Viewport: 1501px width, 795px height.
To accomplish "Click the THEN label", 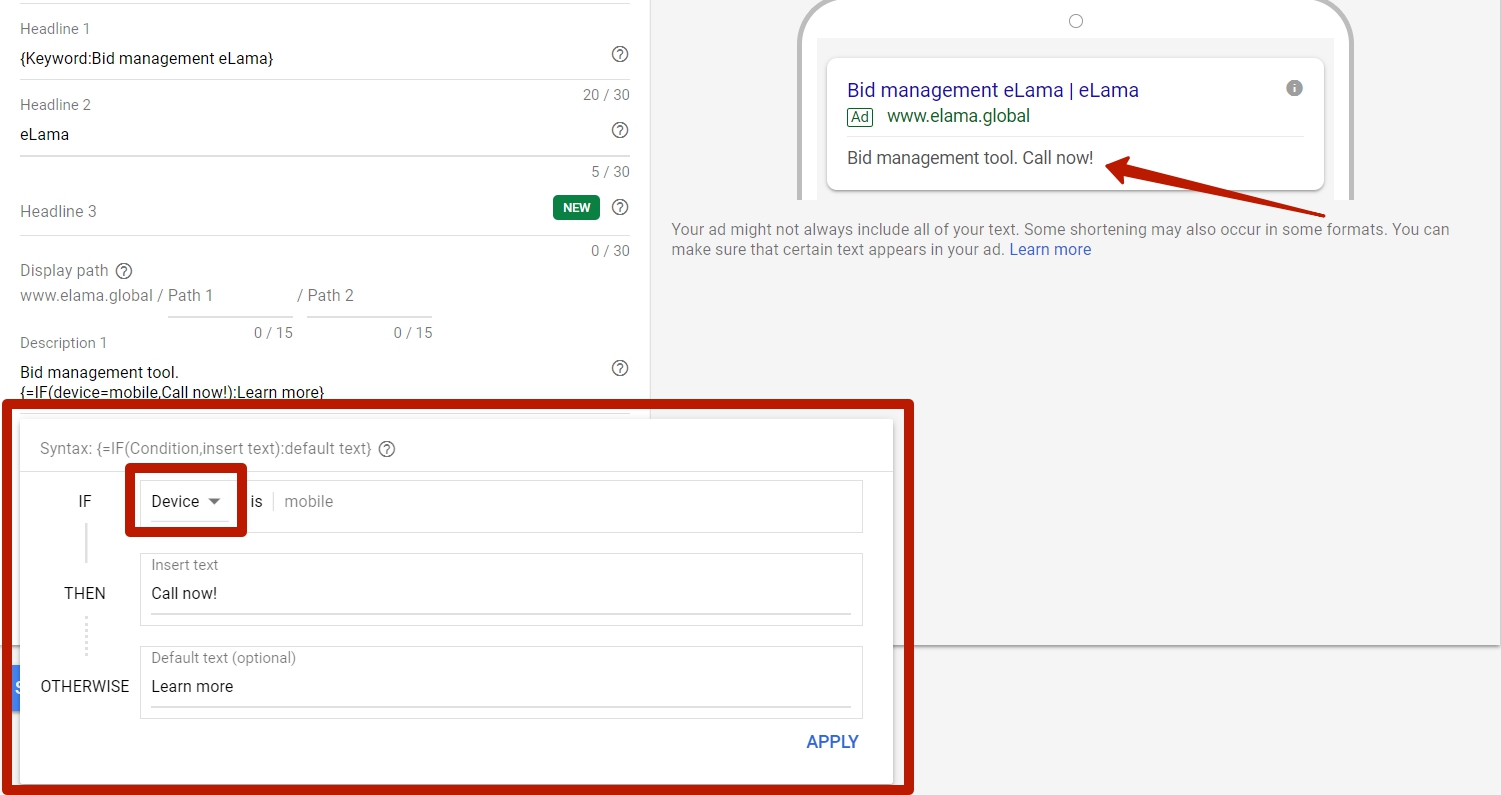I will click(85, 594).
